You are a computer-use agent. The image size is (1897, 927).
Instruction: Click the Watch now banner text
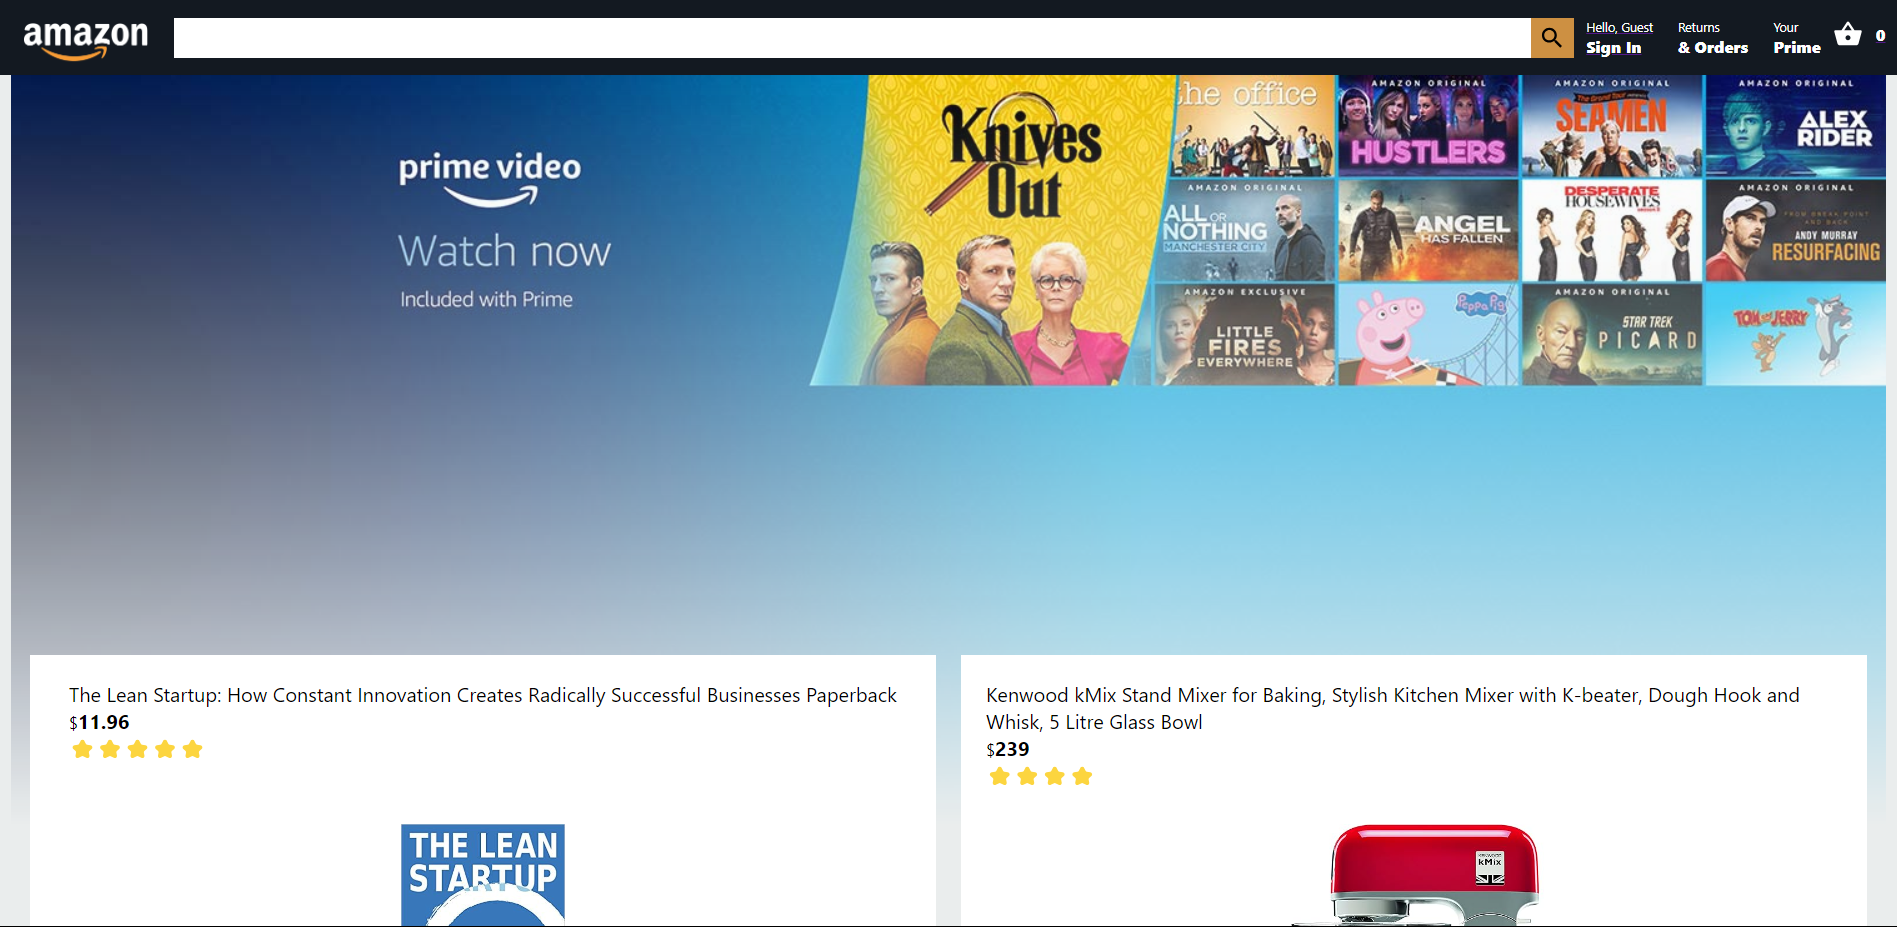504,250
